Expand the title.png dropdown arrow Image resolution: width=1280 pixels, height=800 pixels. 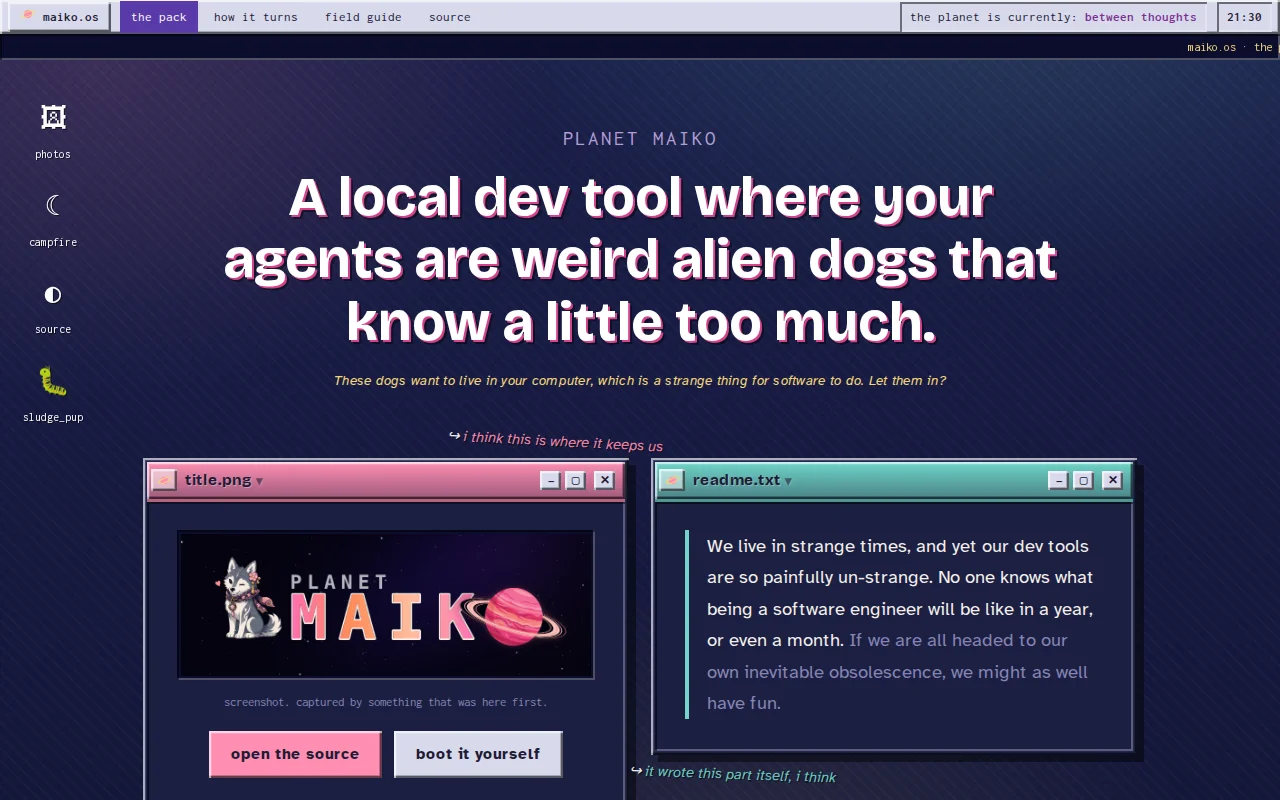pos(259,481)
